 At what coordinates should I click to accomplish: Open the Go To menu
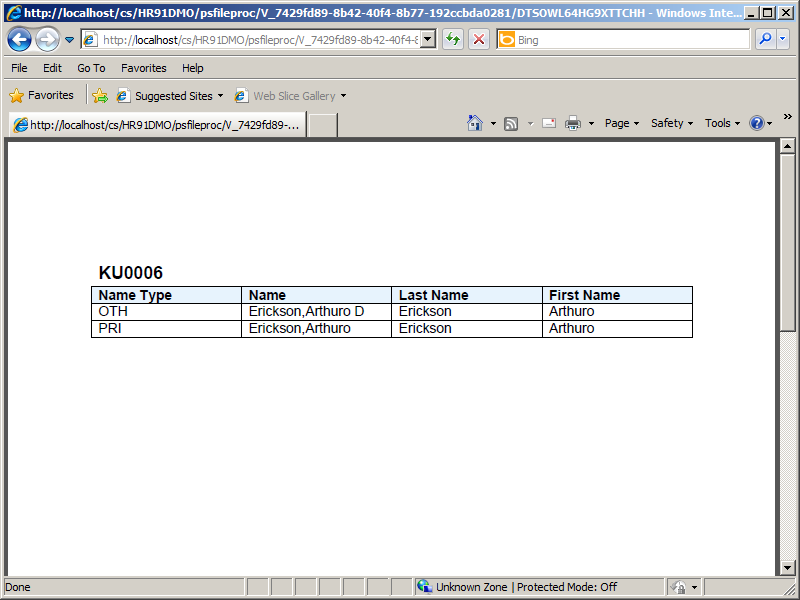click(x=91, y=67)
